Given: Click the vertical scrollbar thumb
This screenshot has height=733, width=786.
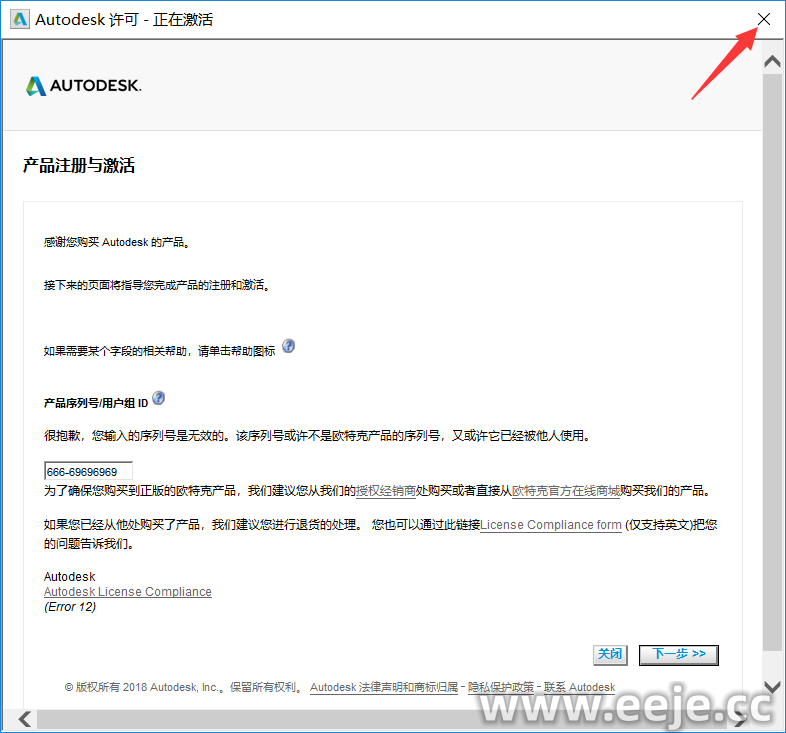Looking at the screenshot, I should (772, 370).
